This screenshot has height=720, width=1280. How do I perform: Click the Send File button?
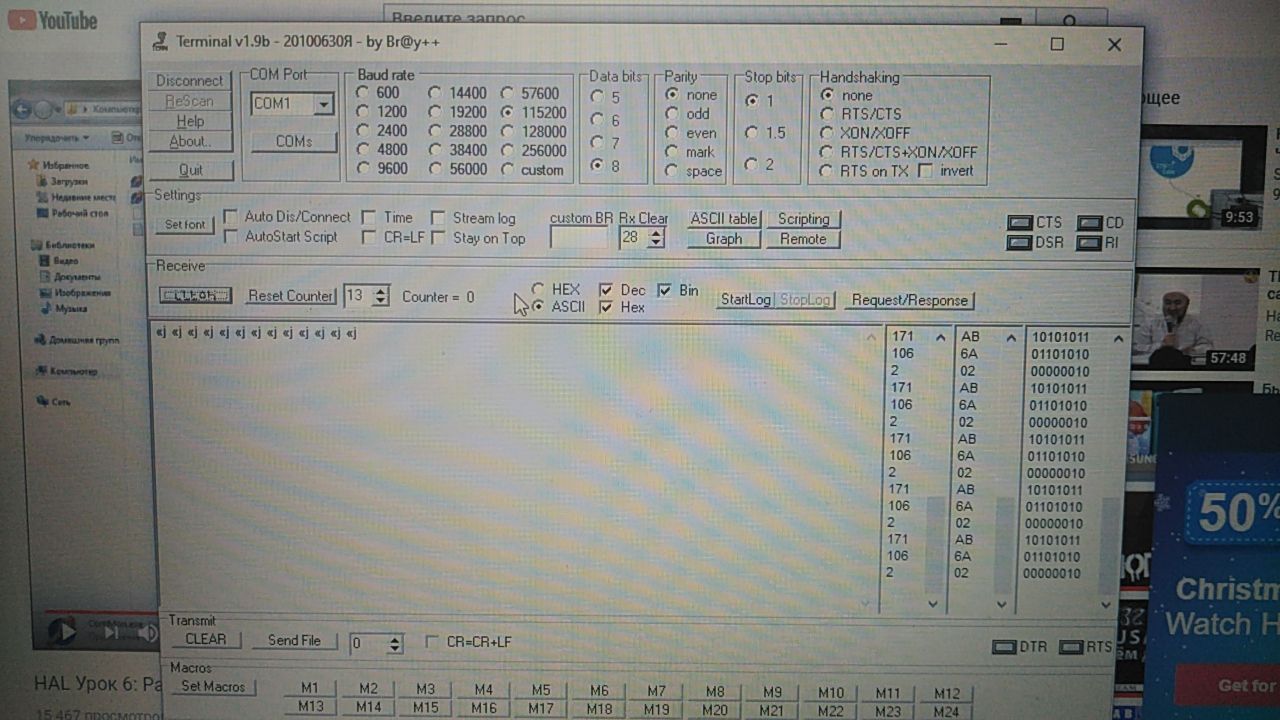(x=294, y=641)
